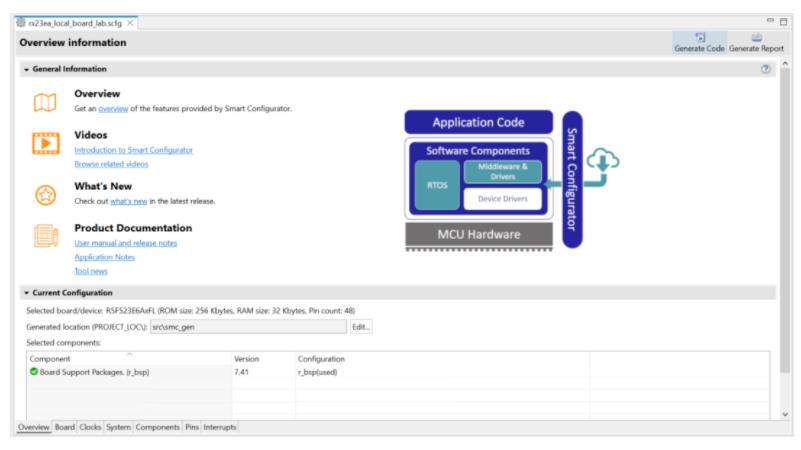Switch to the Interrupts tab
The image size is (801, 450).
(220, 427)
